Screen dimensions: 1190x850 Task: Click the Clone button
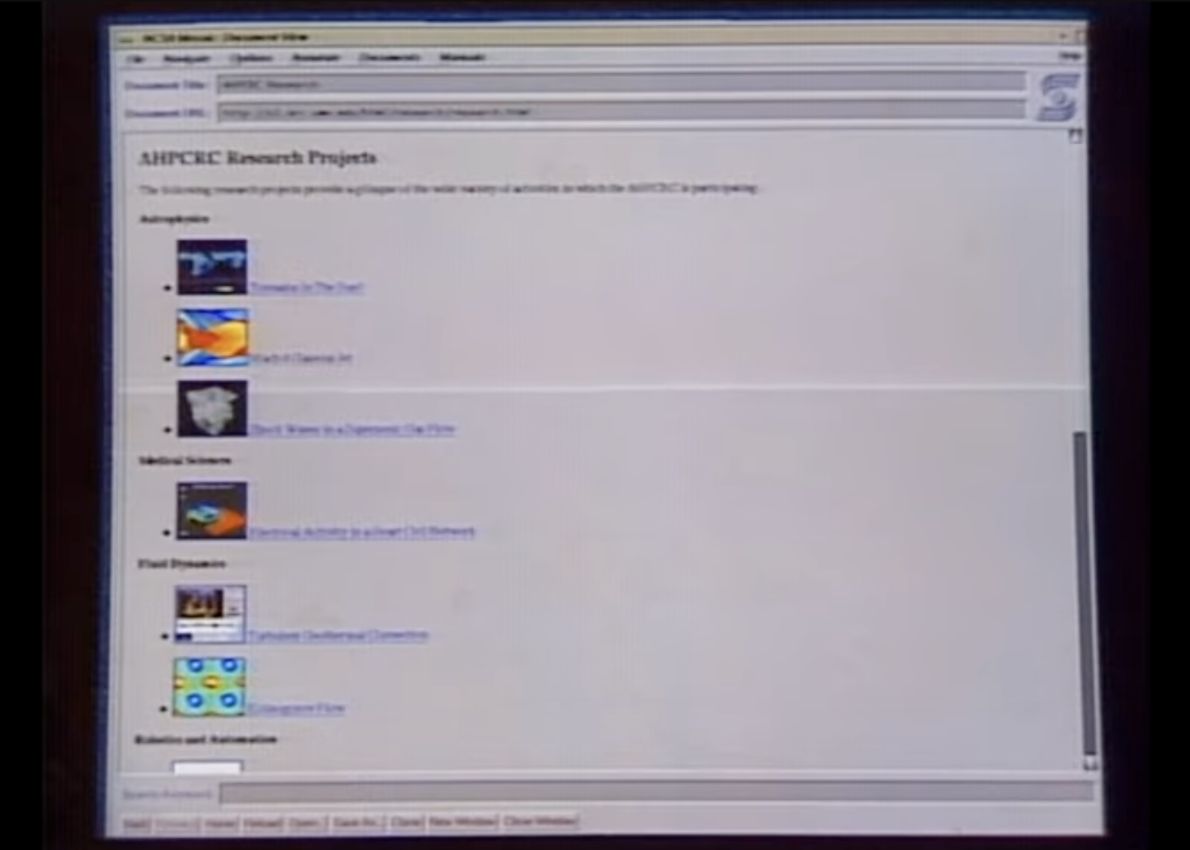tap(406, 822)
